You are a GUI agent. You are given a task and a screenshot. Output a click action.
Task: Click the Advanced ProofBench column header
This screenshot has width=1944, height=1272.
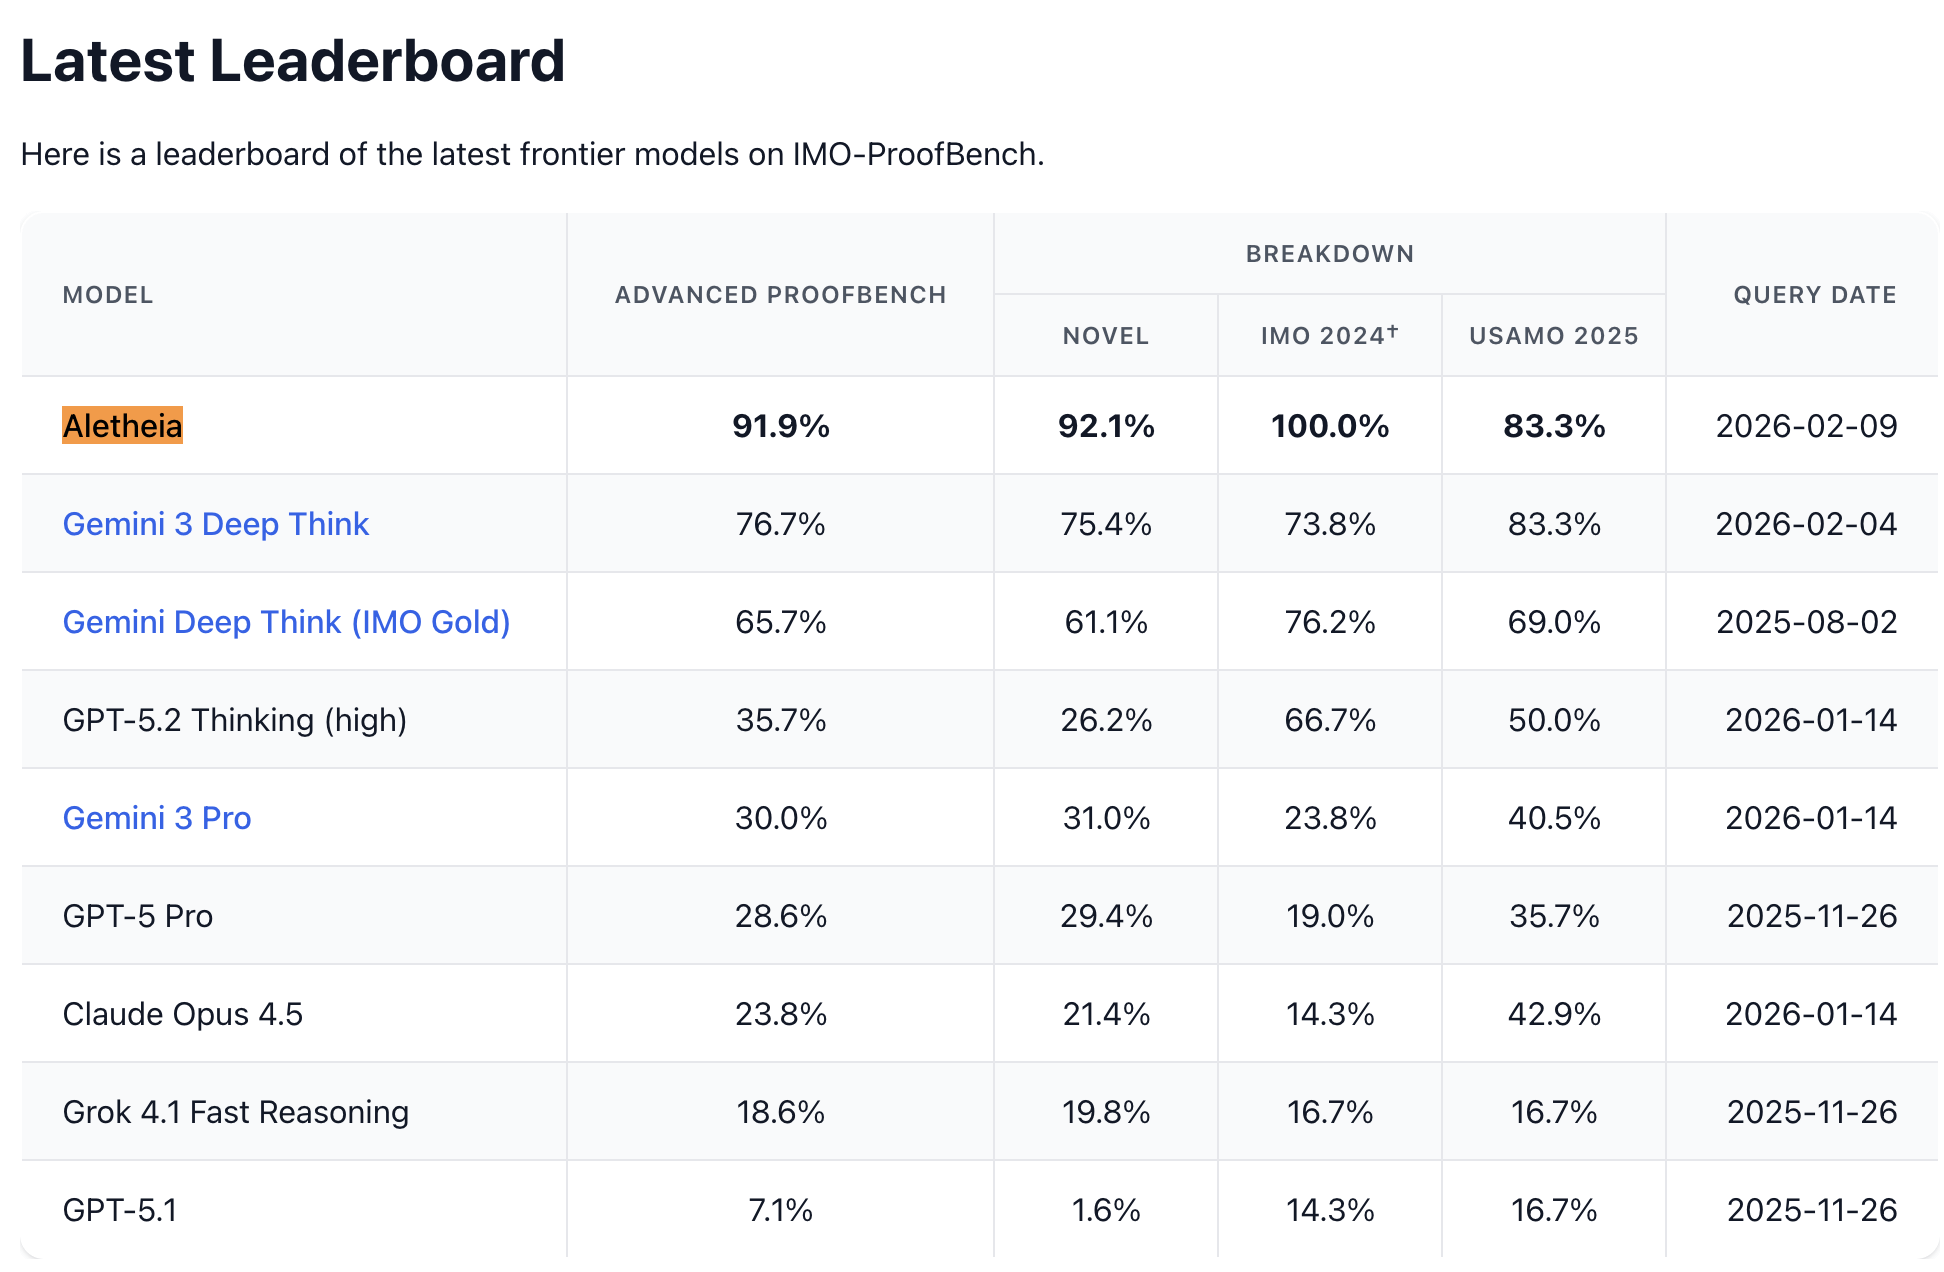[780, 295]
